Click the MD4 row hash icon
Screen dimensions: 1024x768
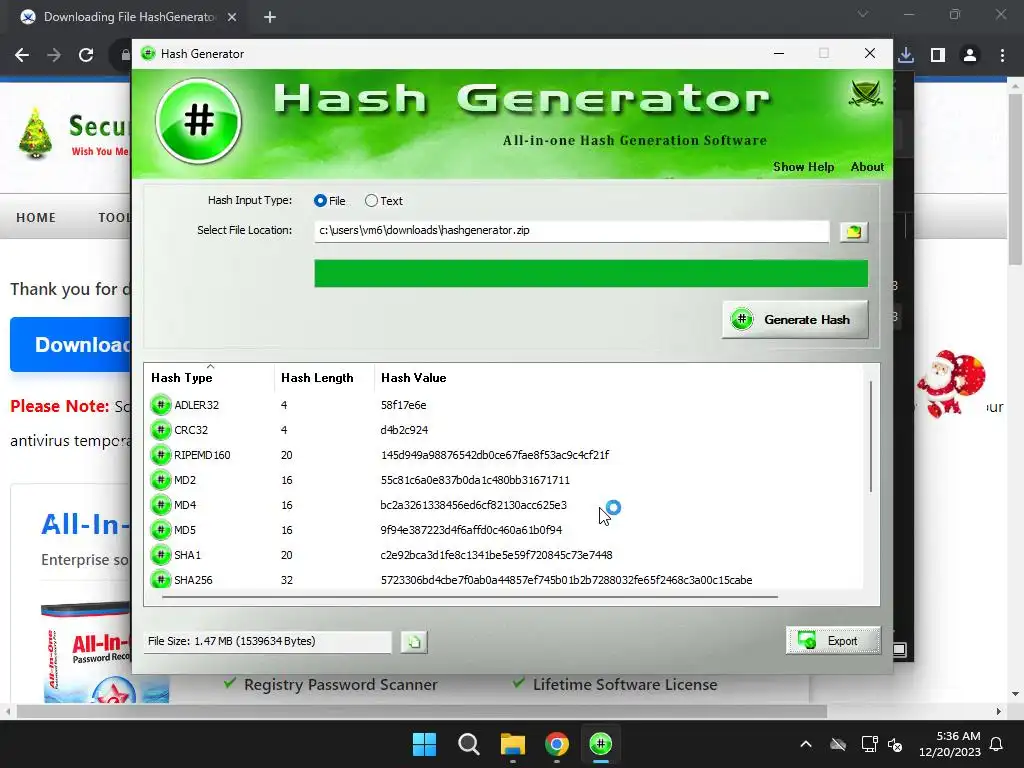pyautogui.click(x=160, y=505)
